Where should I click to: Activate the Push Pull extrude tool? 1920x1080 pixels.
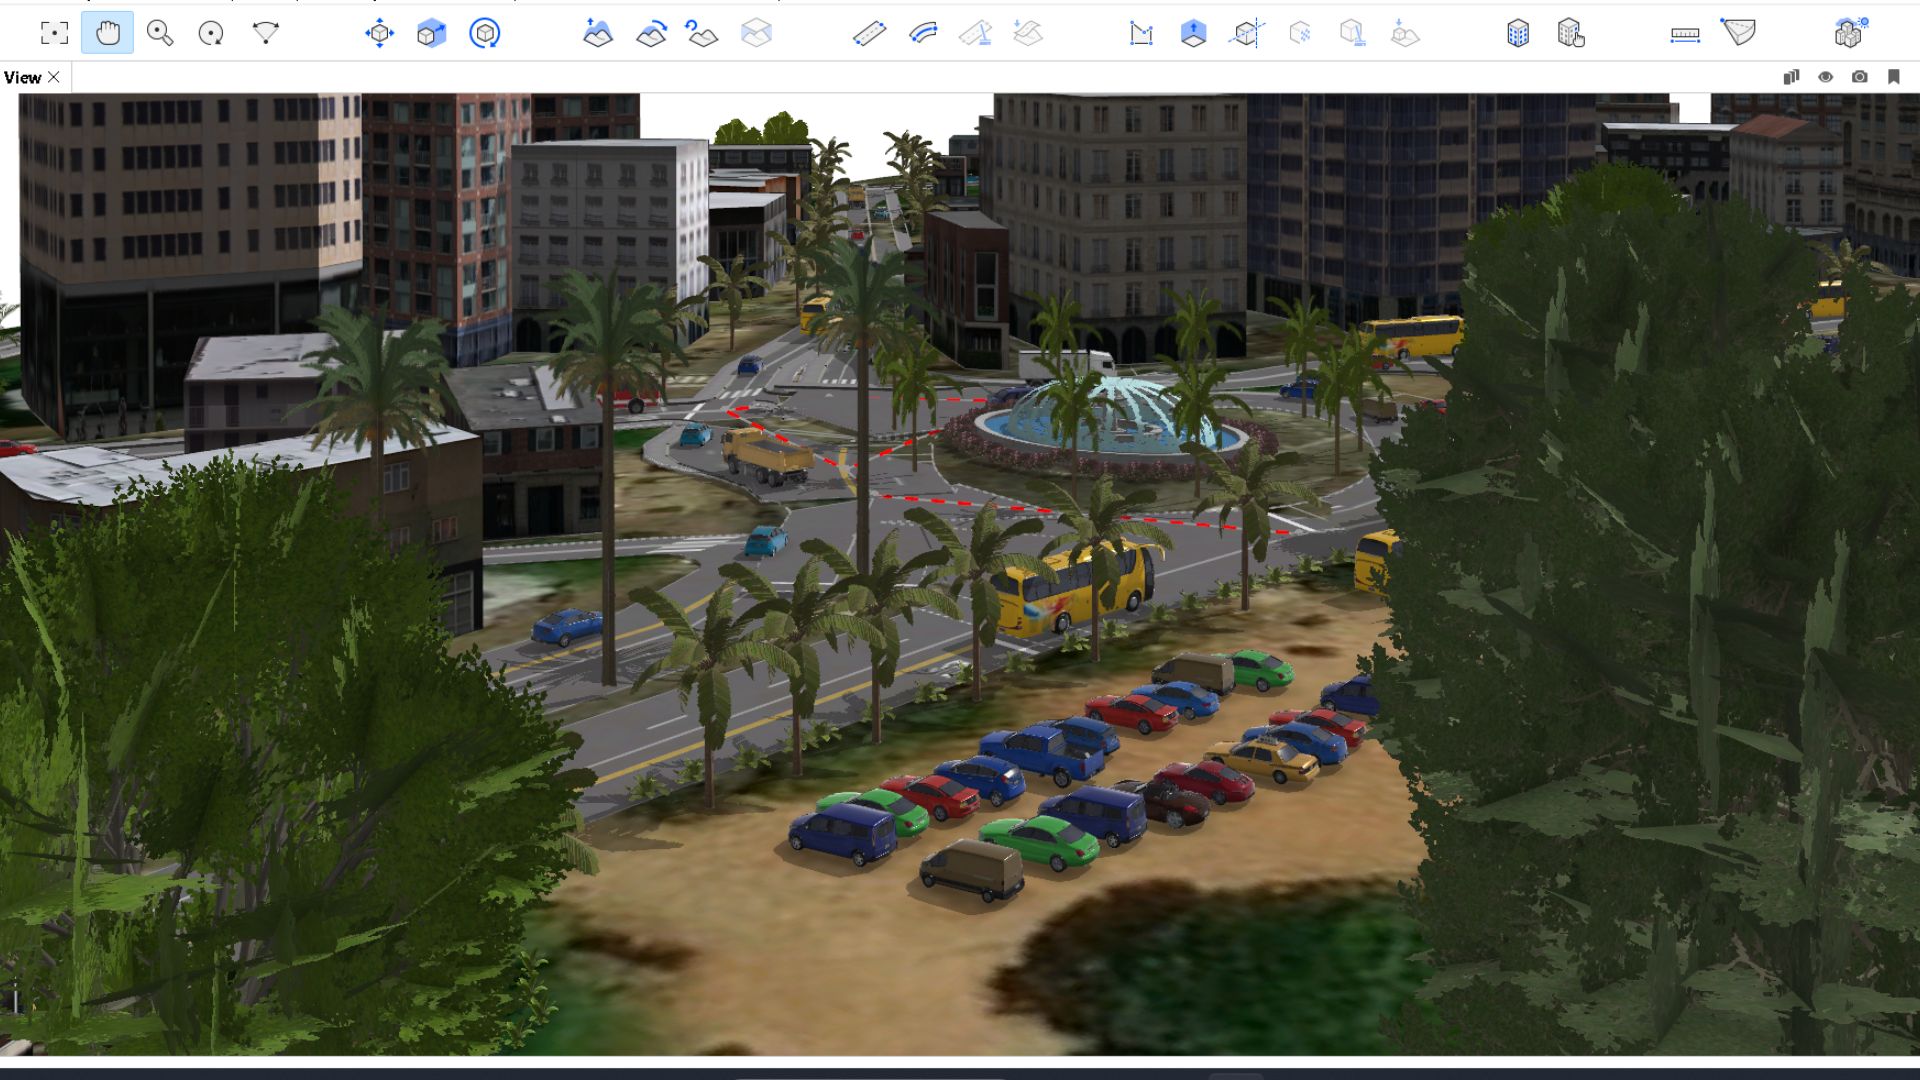click(x=1193, y=33)
